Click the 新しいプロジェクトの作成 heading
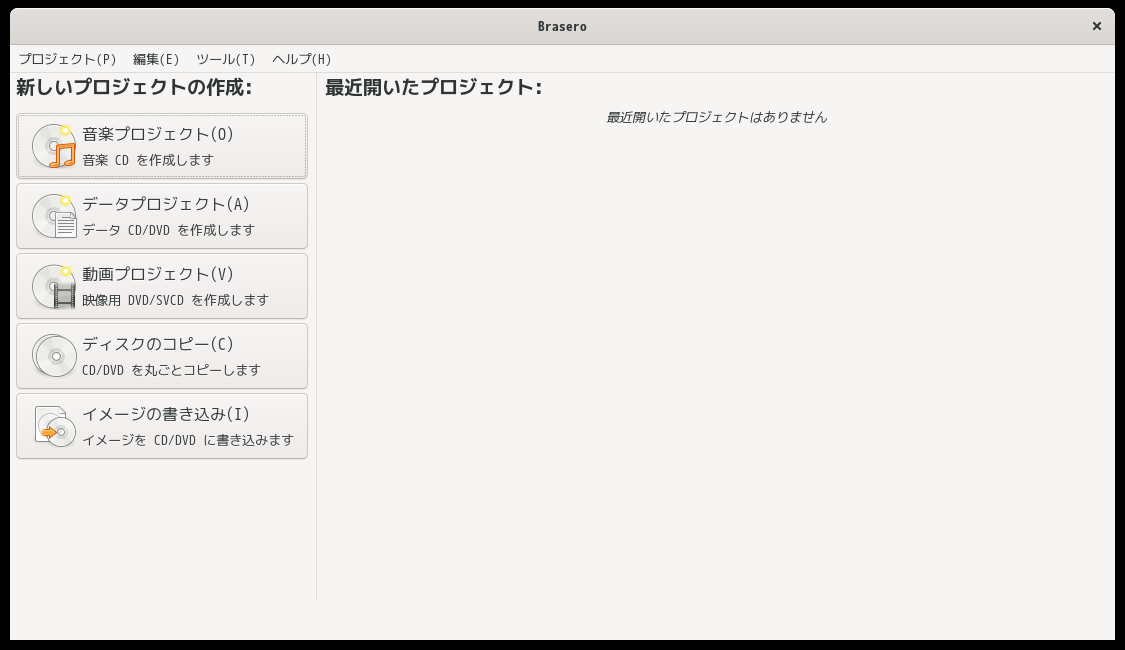1125x650 pixels. click(x=134, y=88)
